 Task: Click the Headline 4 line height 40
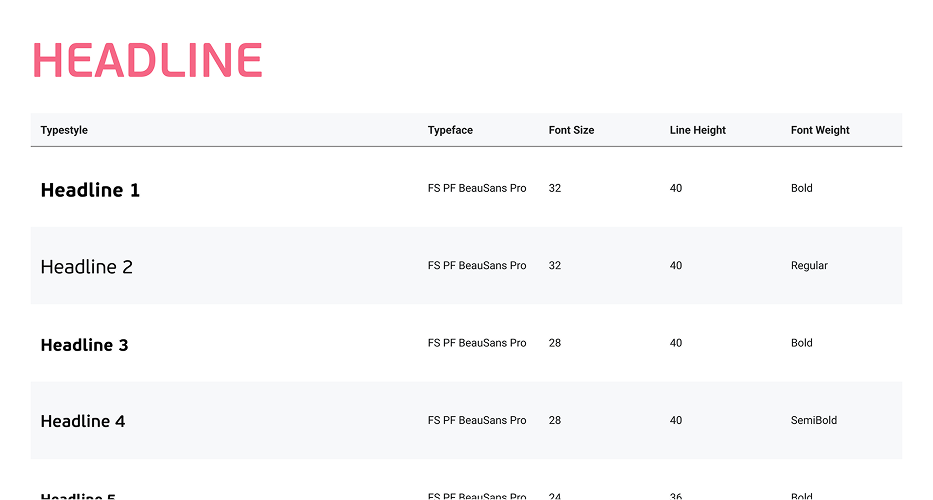(676, 420)
